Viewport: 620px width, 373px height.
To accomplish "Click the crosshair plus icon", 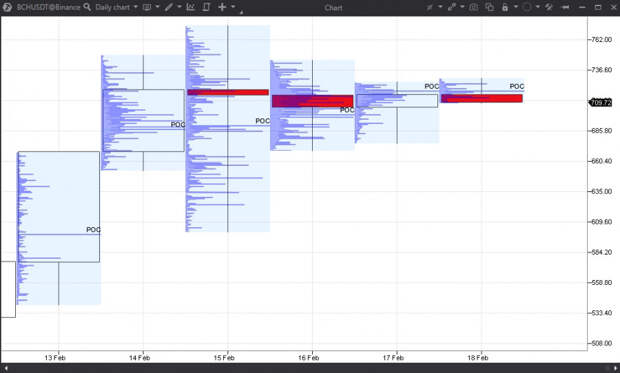I will (222, 7).
